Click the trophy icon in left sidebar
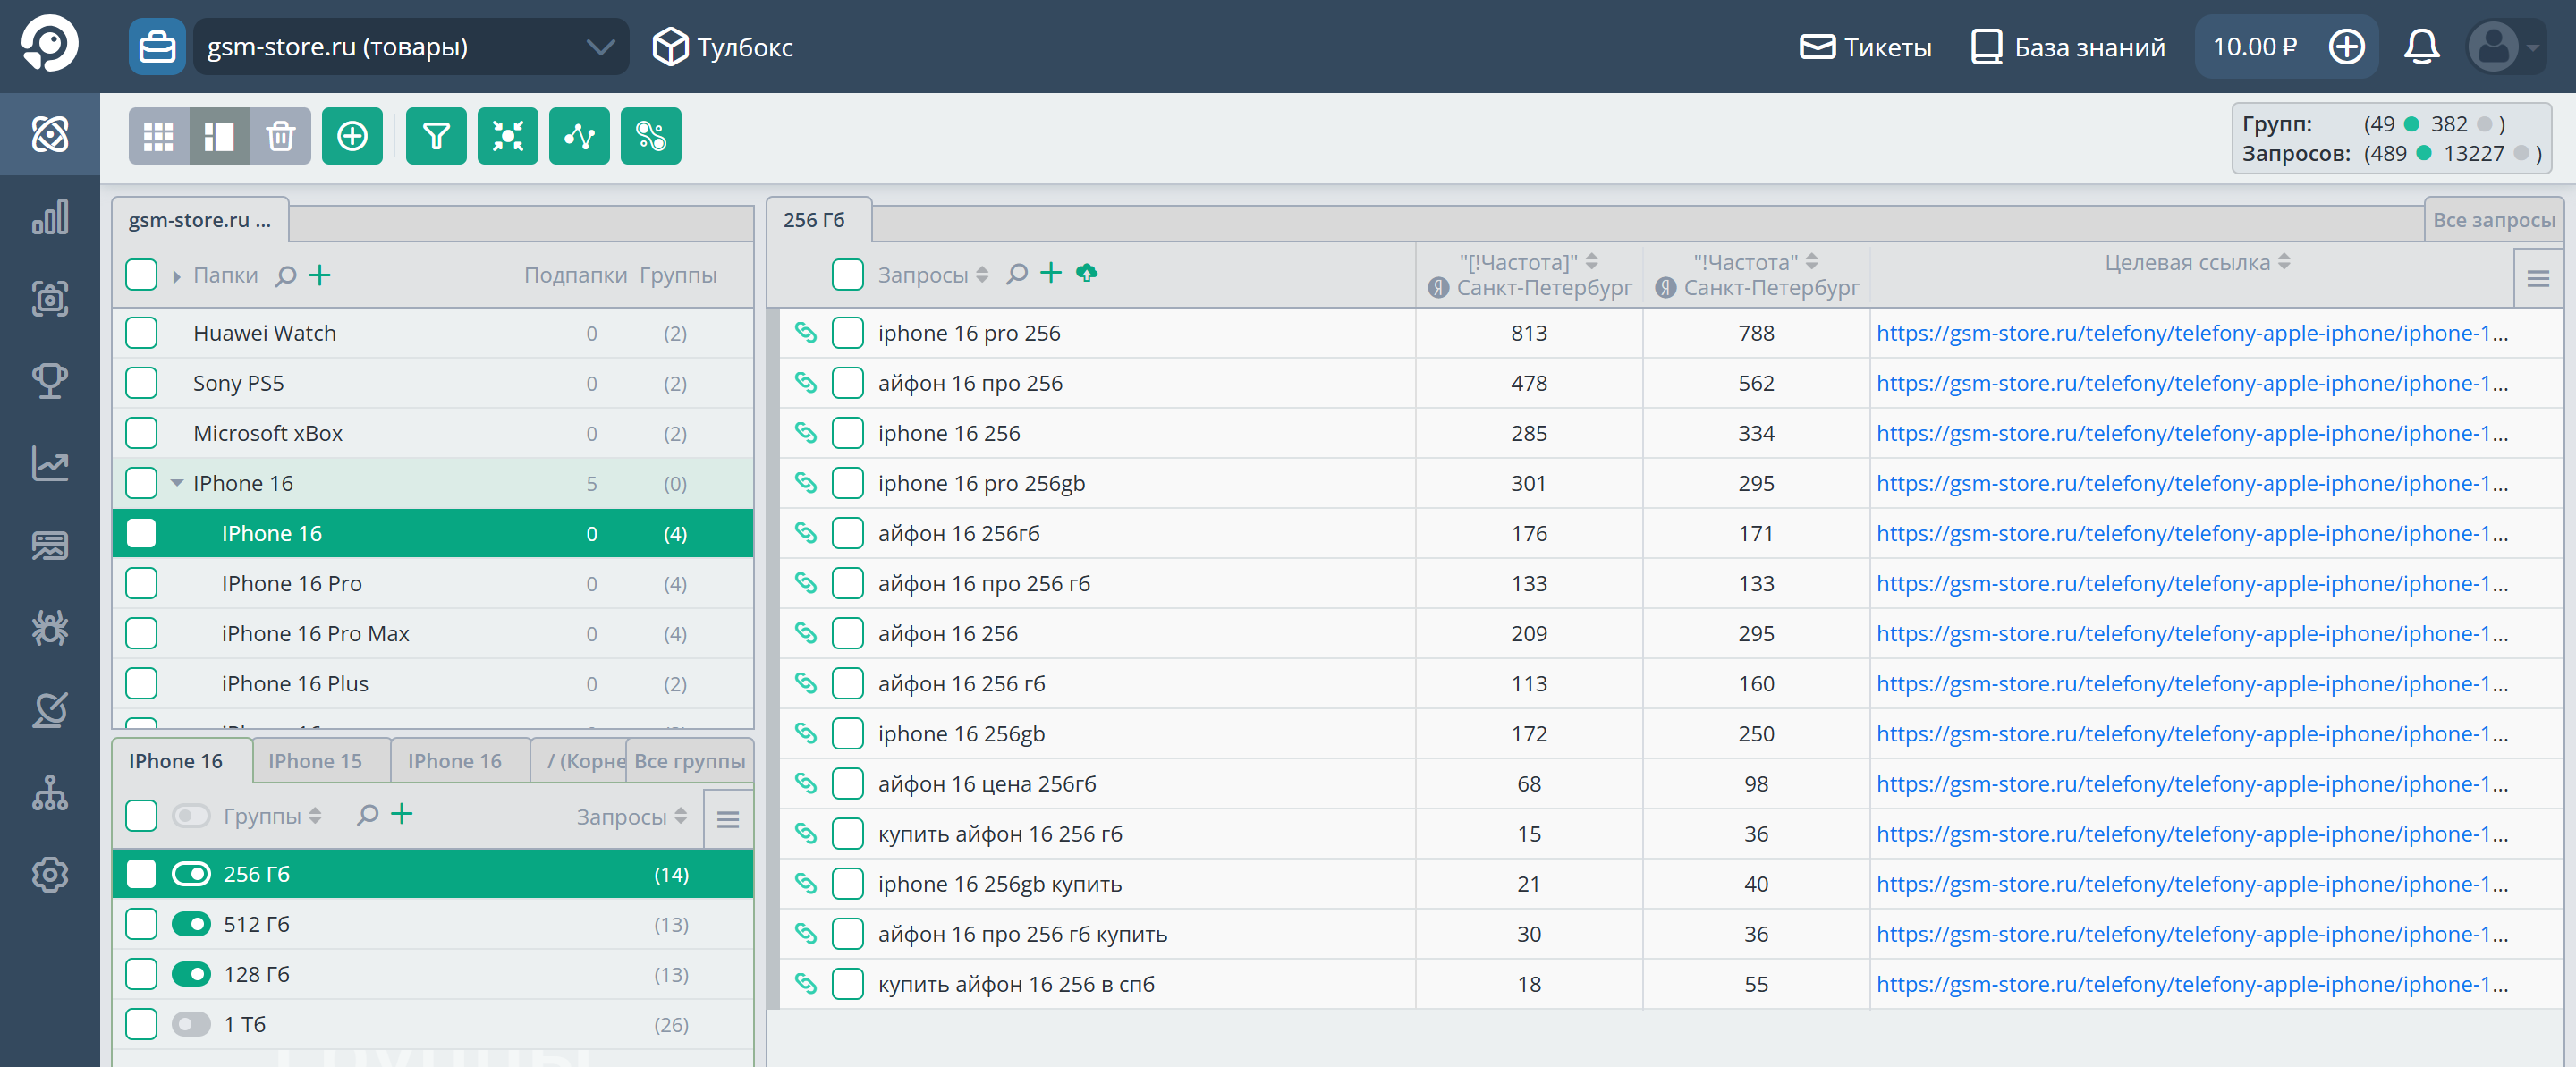The image size is (2576, 1067). coord(49,381)
